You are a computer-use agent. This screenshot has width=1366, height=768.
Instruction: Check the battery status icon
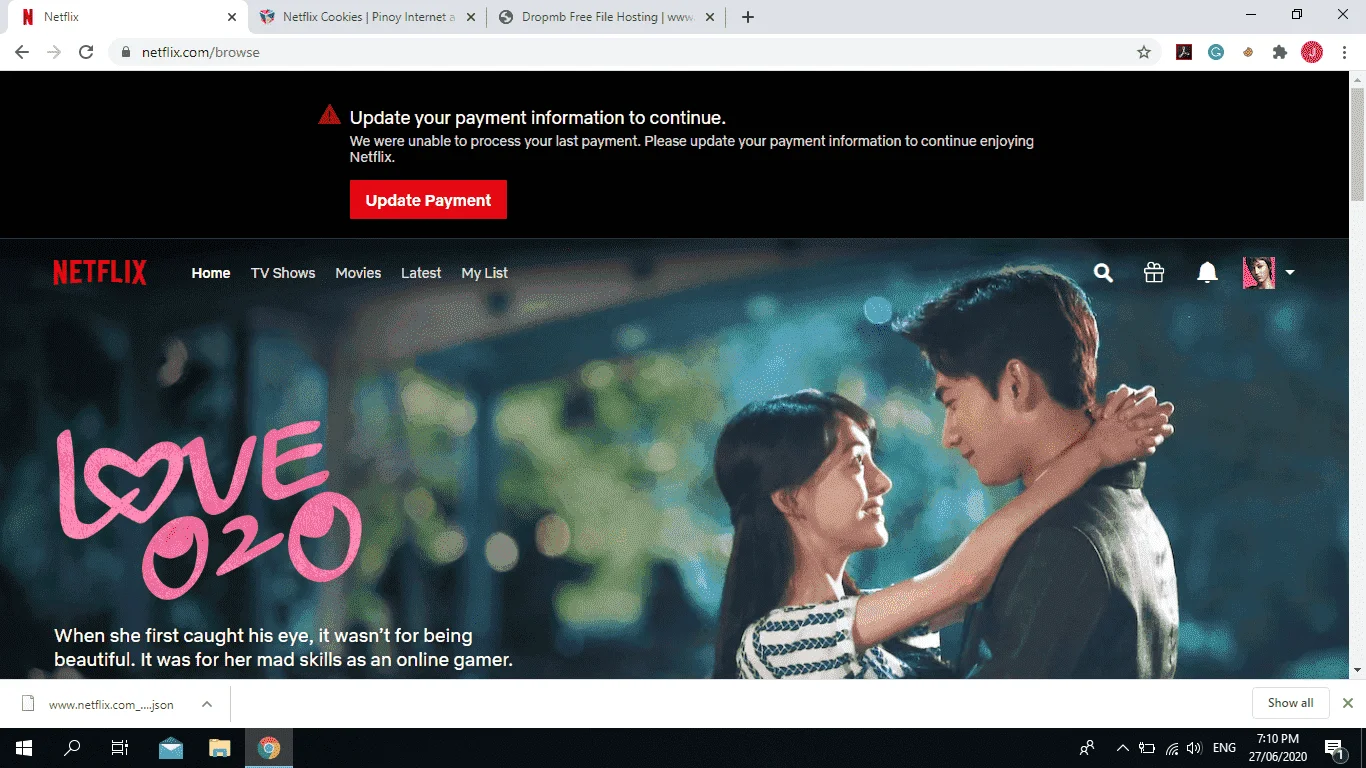[1147, 748]
